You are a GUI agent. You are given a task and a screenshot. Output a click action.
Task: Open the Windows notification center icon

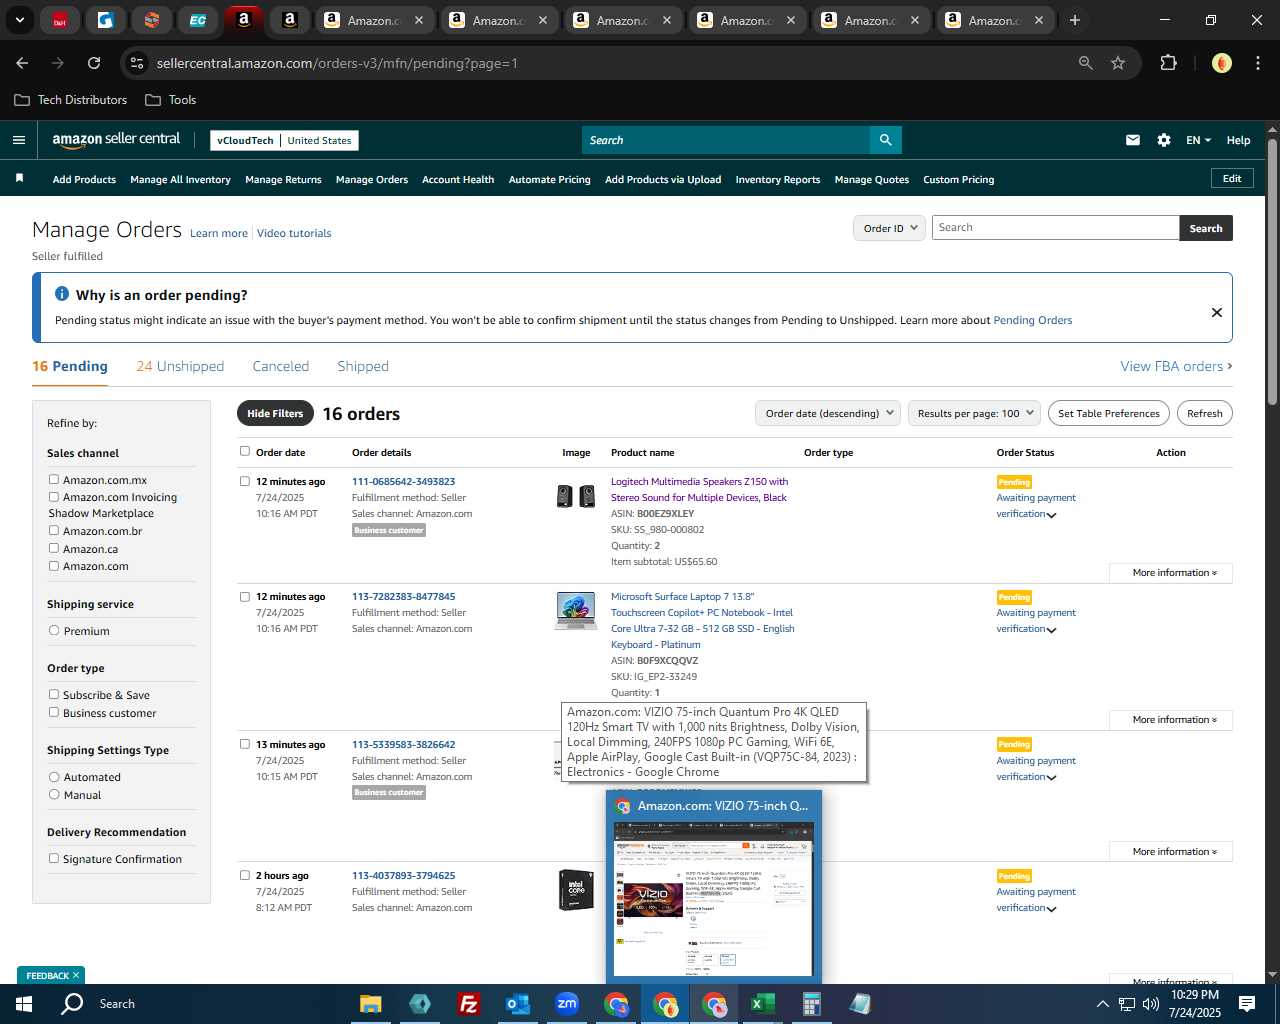1247,1004
